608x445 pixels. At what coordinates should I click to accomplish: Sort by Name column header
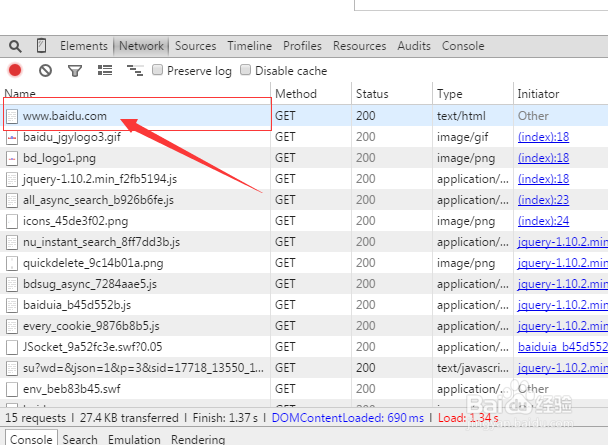point(135,93)
